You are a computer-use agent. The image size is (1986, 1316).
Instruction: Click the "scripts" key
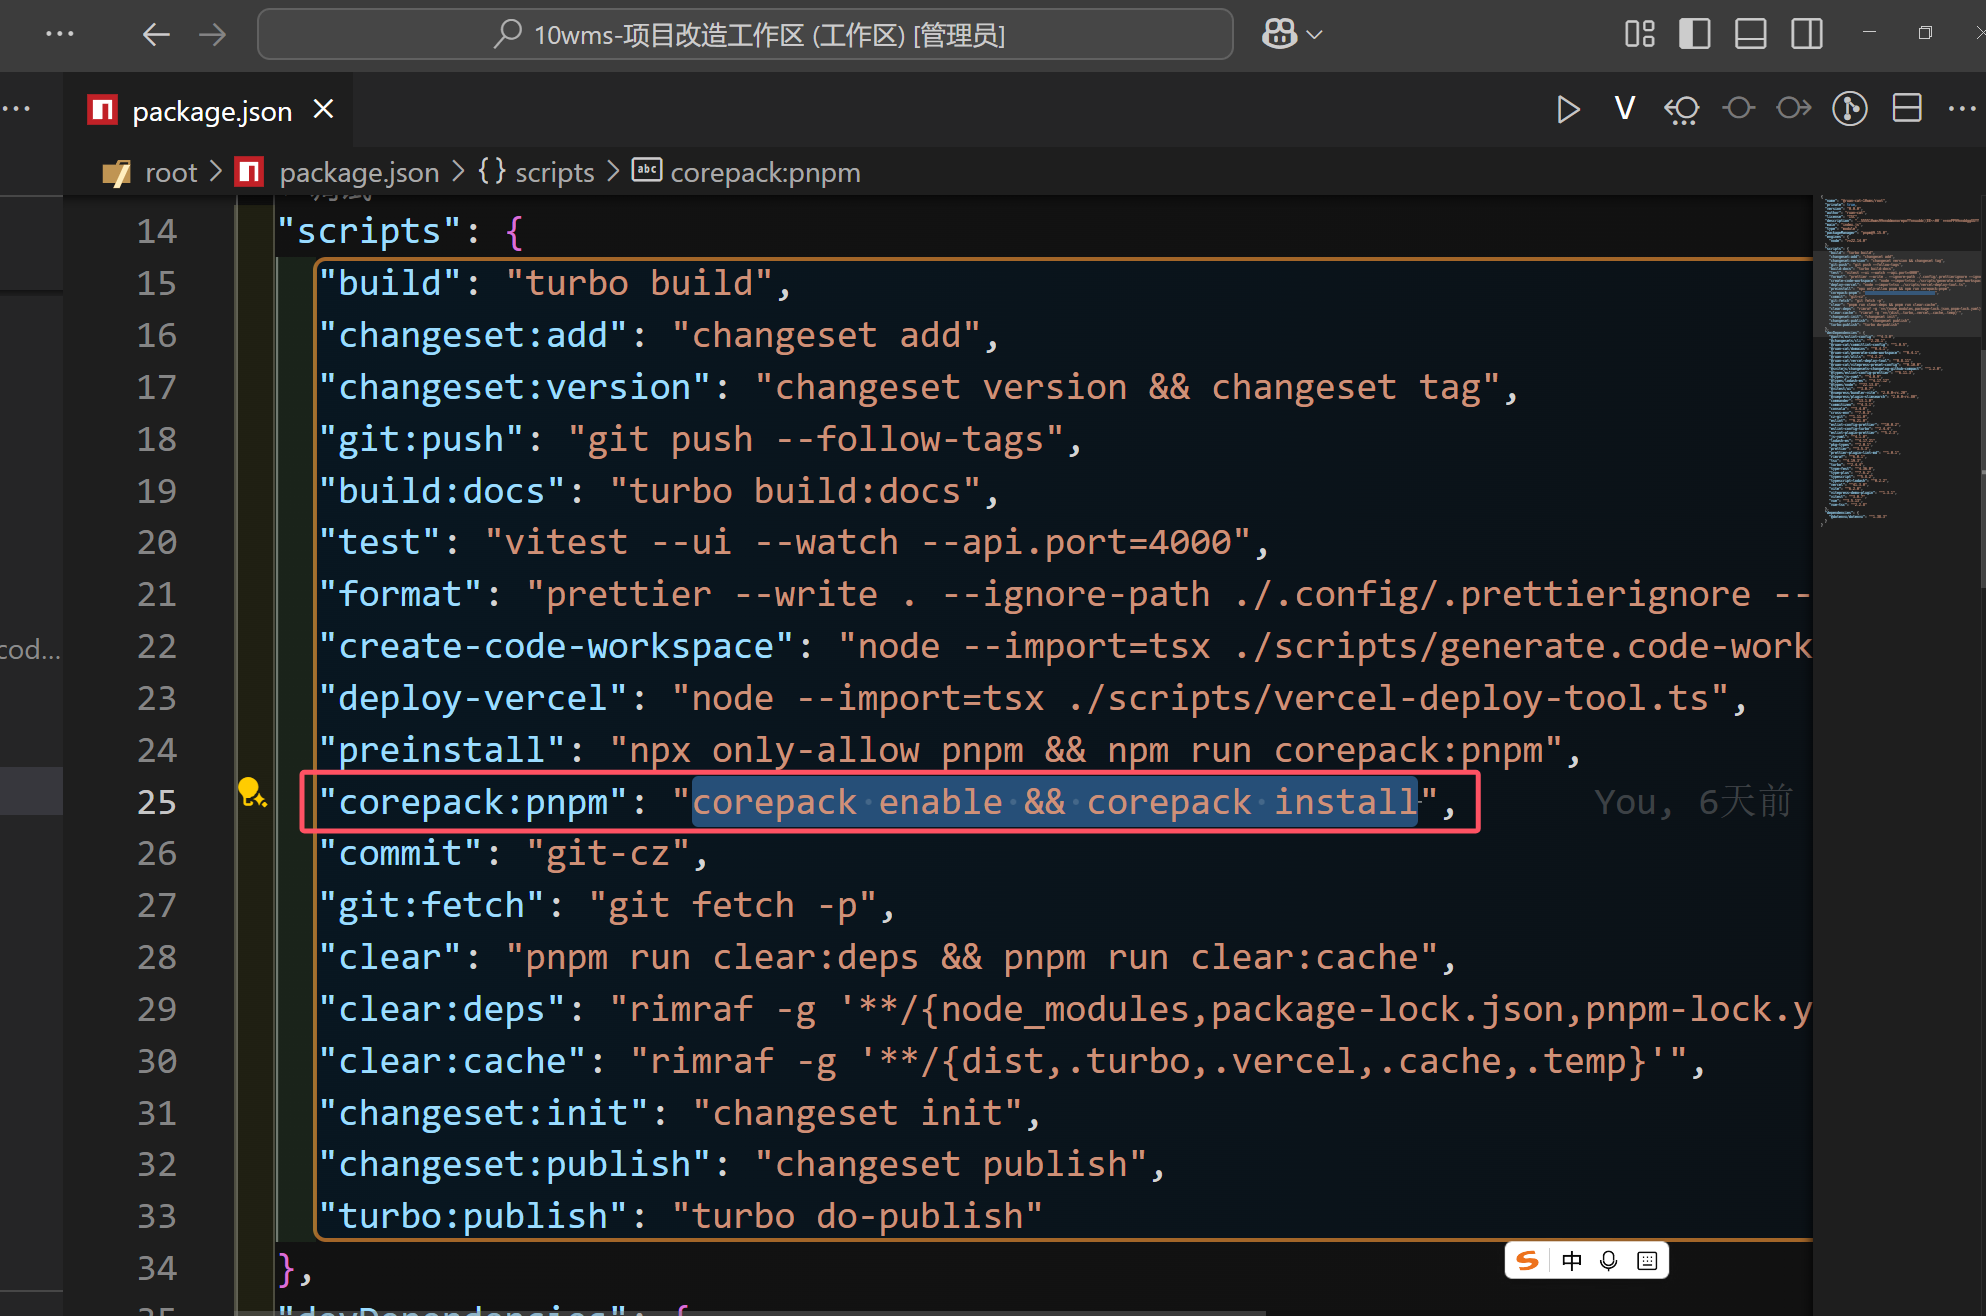(x=370, y=231)
